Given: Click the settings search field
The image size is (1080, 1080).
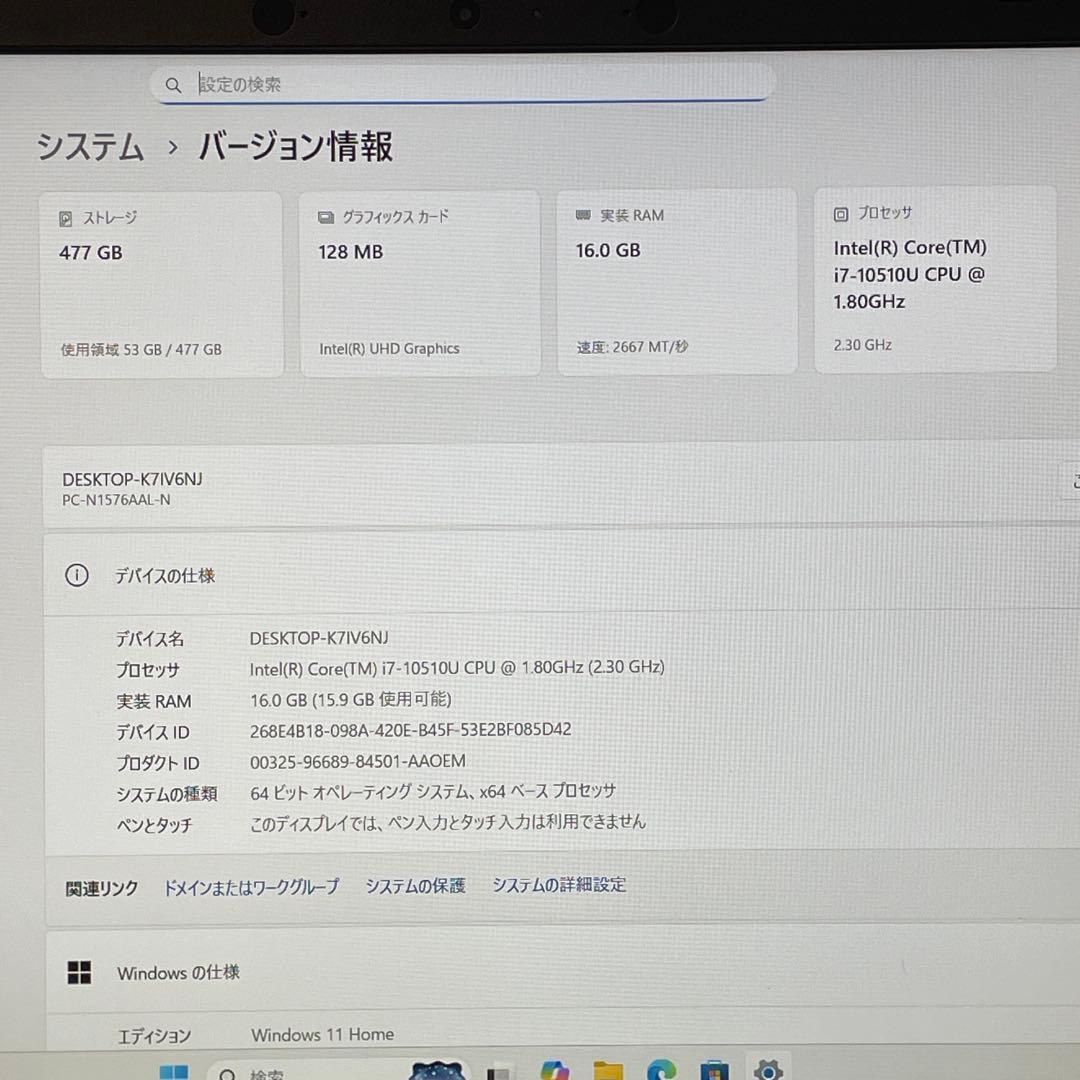Looking at the screenshot, I should click(463, 84).
